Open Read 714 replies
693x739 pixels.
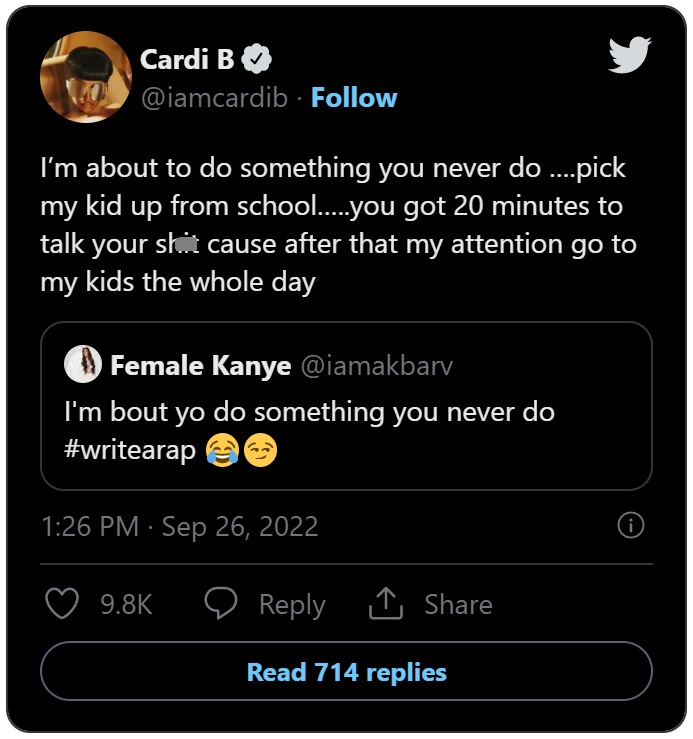(x=346, y=672)
